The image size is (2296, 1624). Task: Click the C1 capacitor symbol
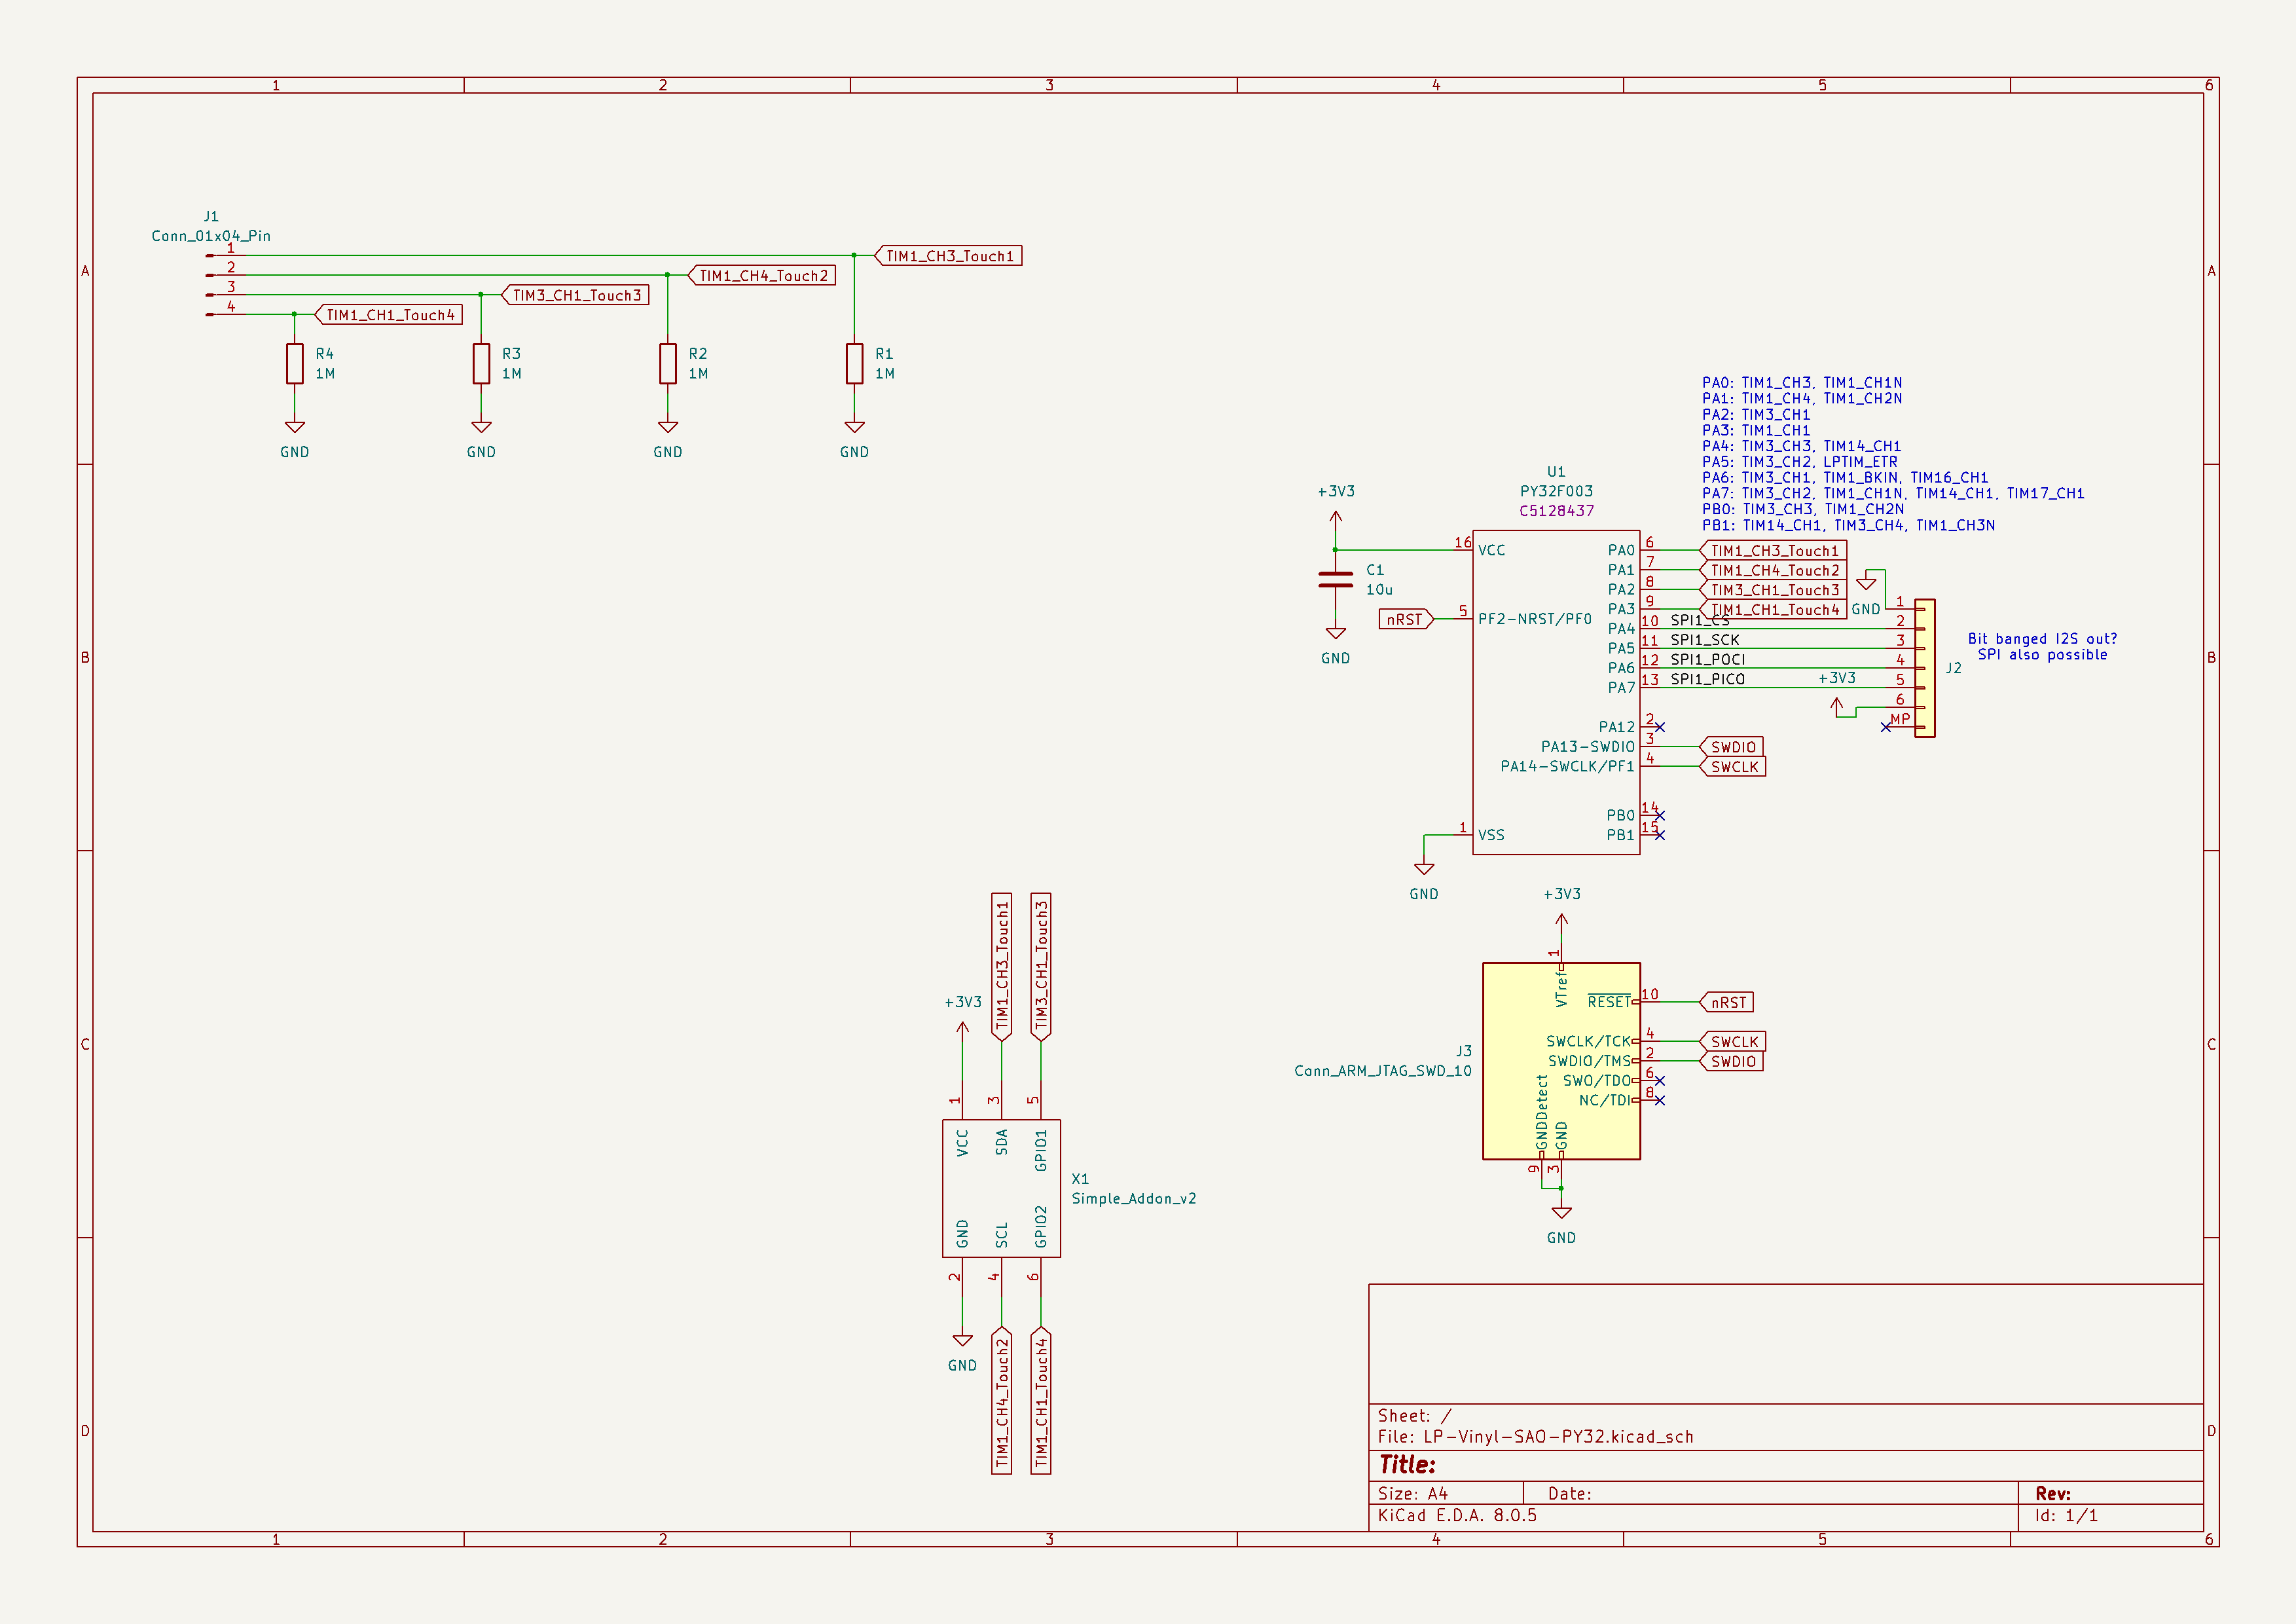[x=1335, y=580]
